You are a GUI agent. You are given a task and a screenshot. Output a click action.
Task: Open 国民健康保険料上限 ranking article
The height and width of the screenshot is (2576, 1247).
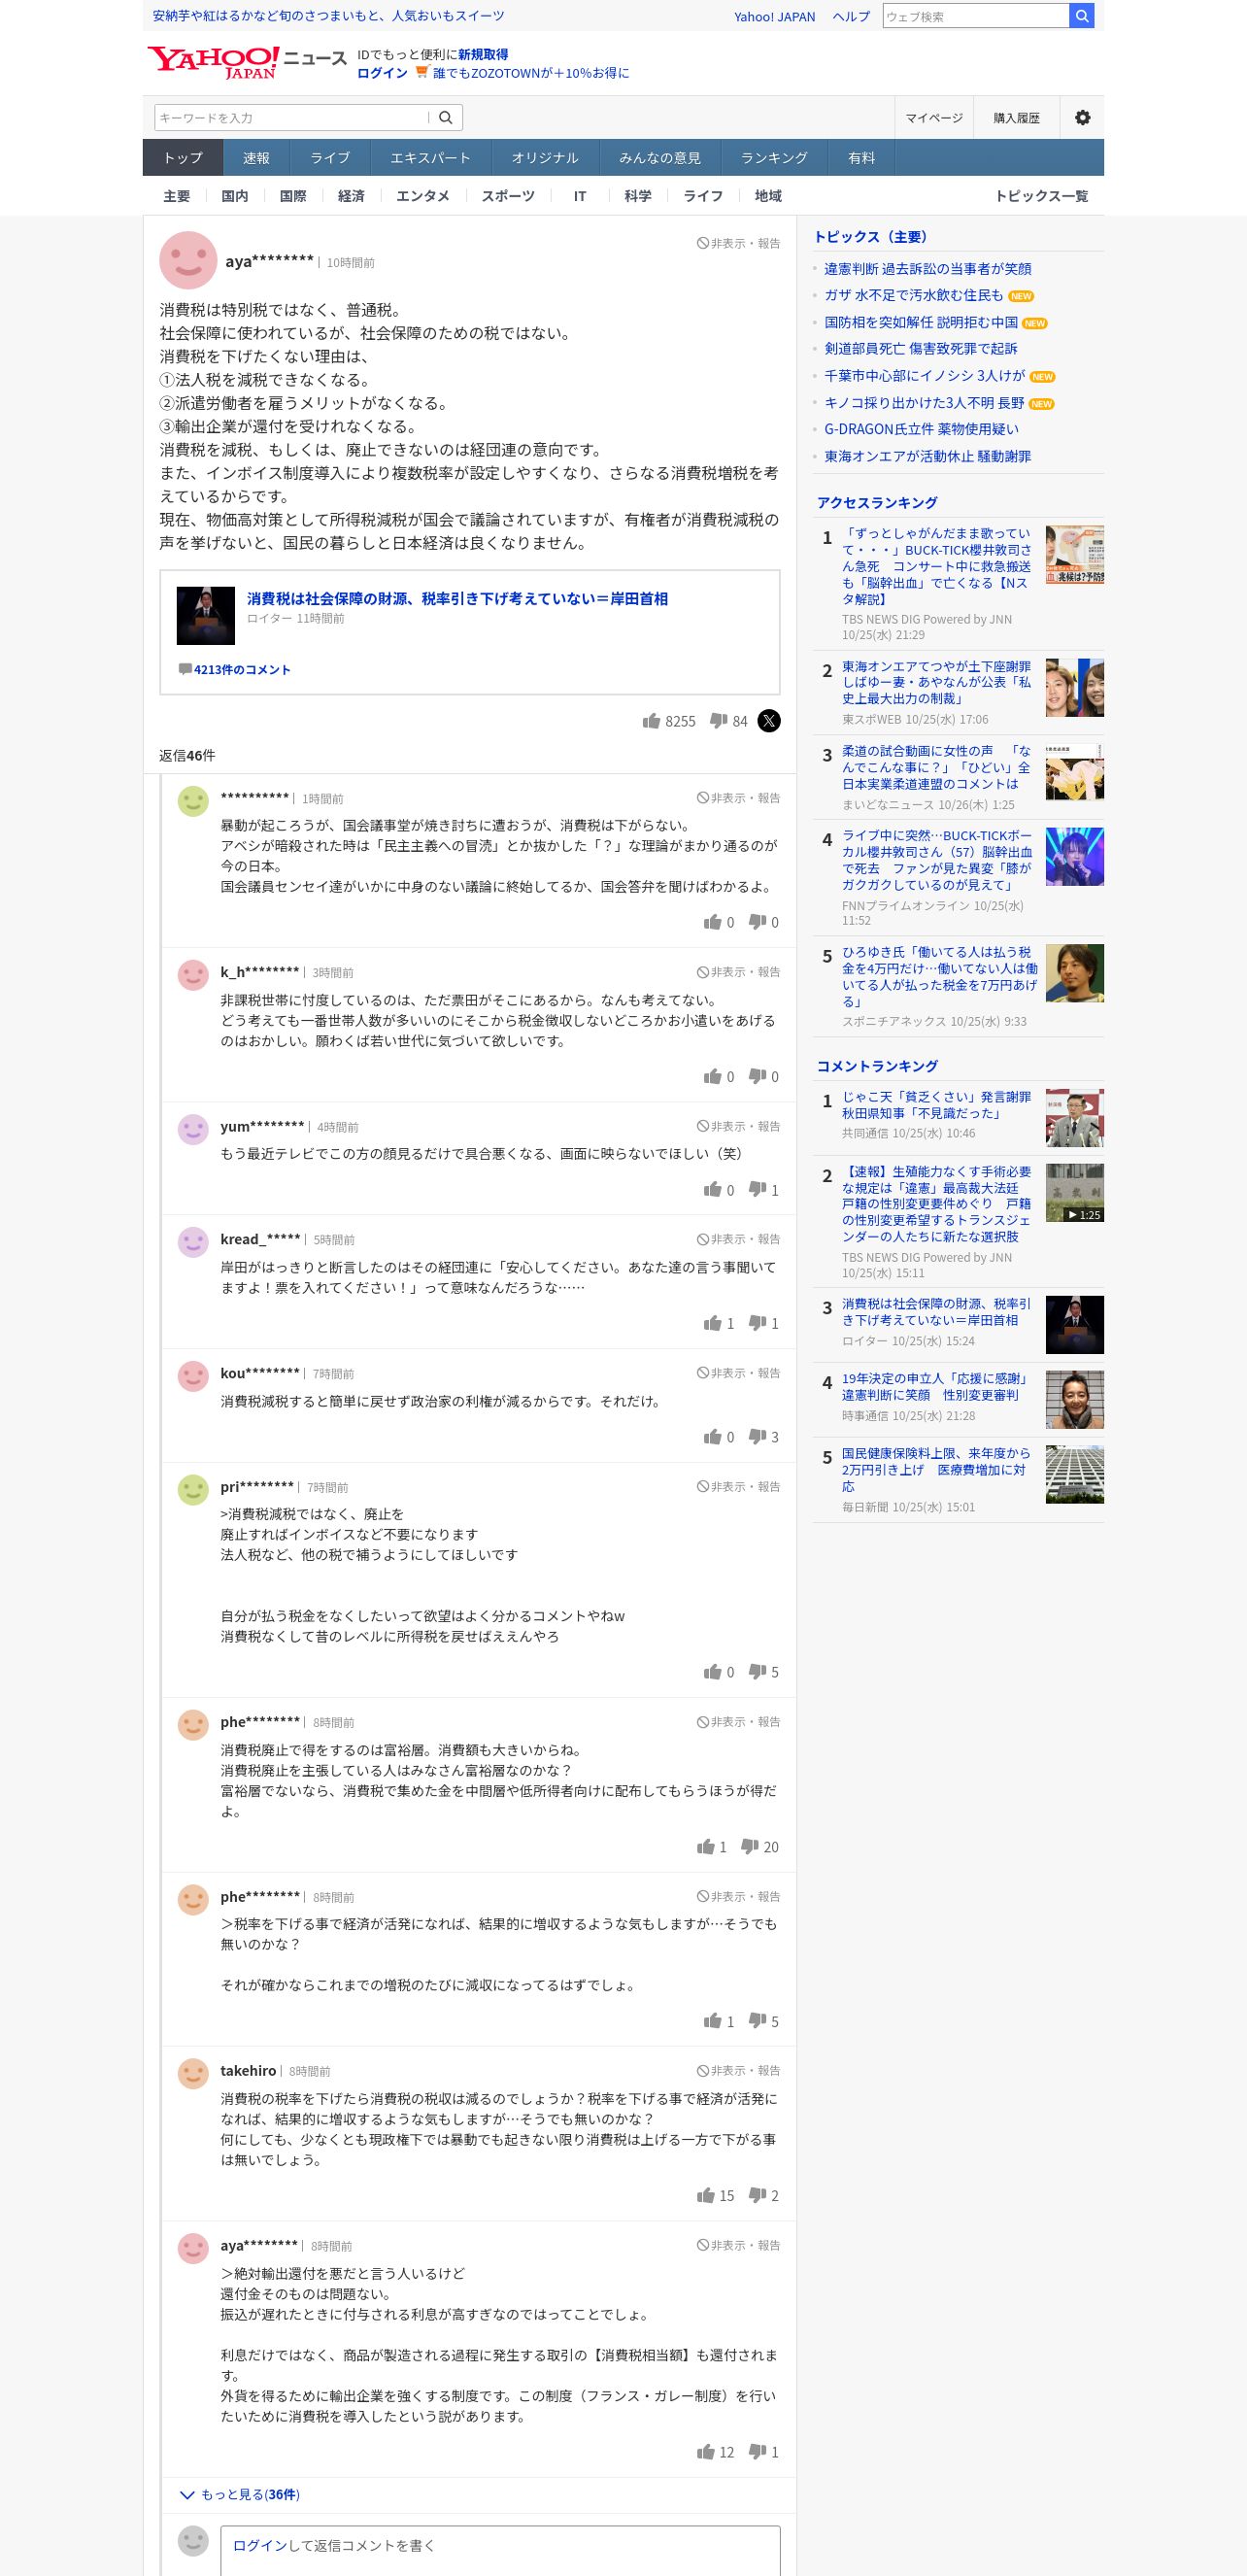point(936,1470)
